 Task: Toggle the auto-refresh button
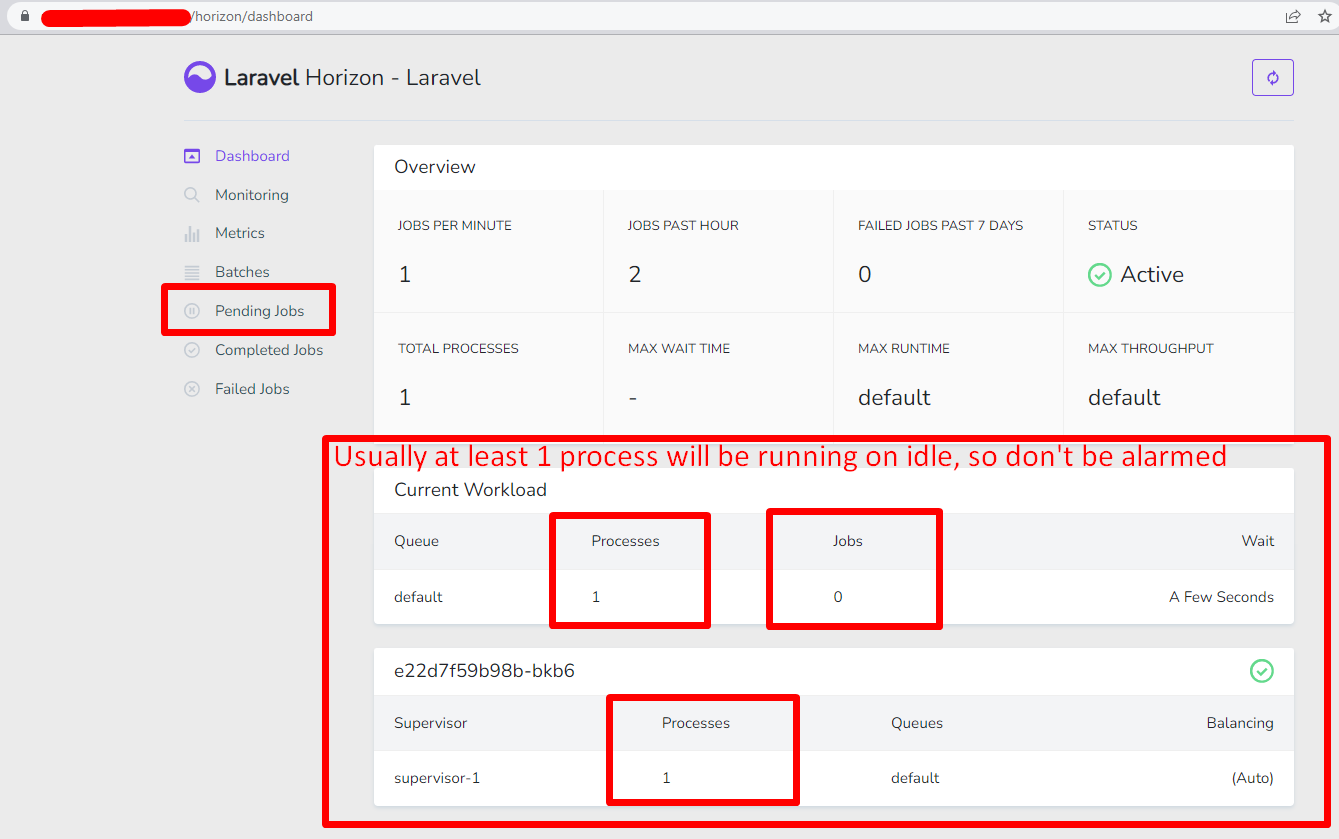(x=1272, y=77)
